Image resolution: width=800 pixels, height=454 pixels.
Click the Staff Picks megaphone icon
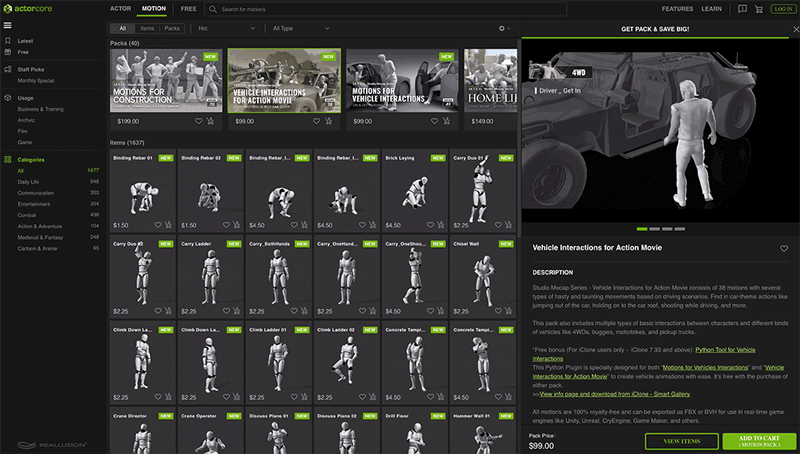pyautogui.click(x=8, y=69)
